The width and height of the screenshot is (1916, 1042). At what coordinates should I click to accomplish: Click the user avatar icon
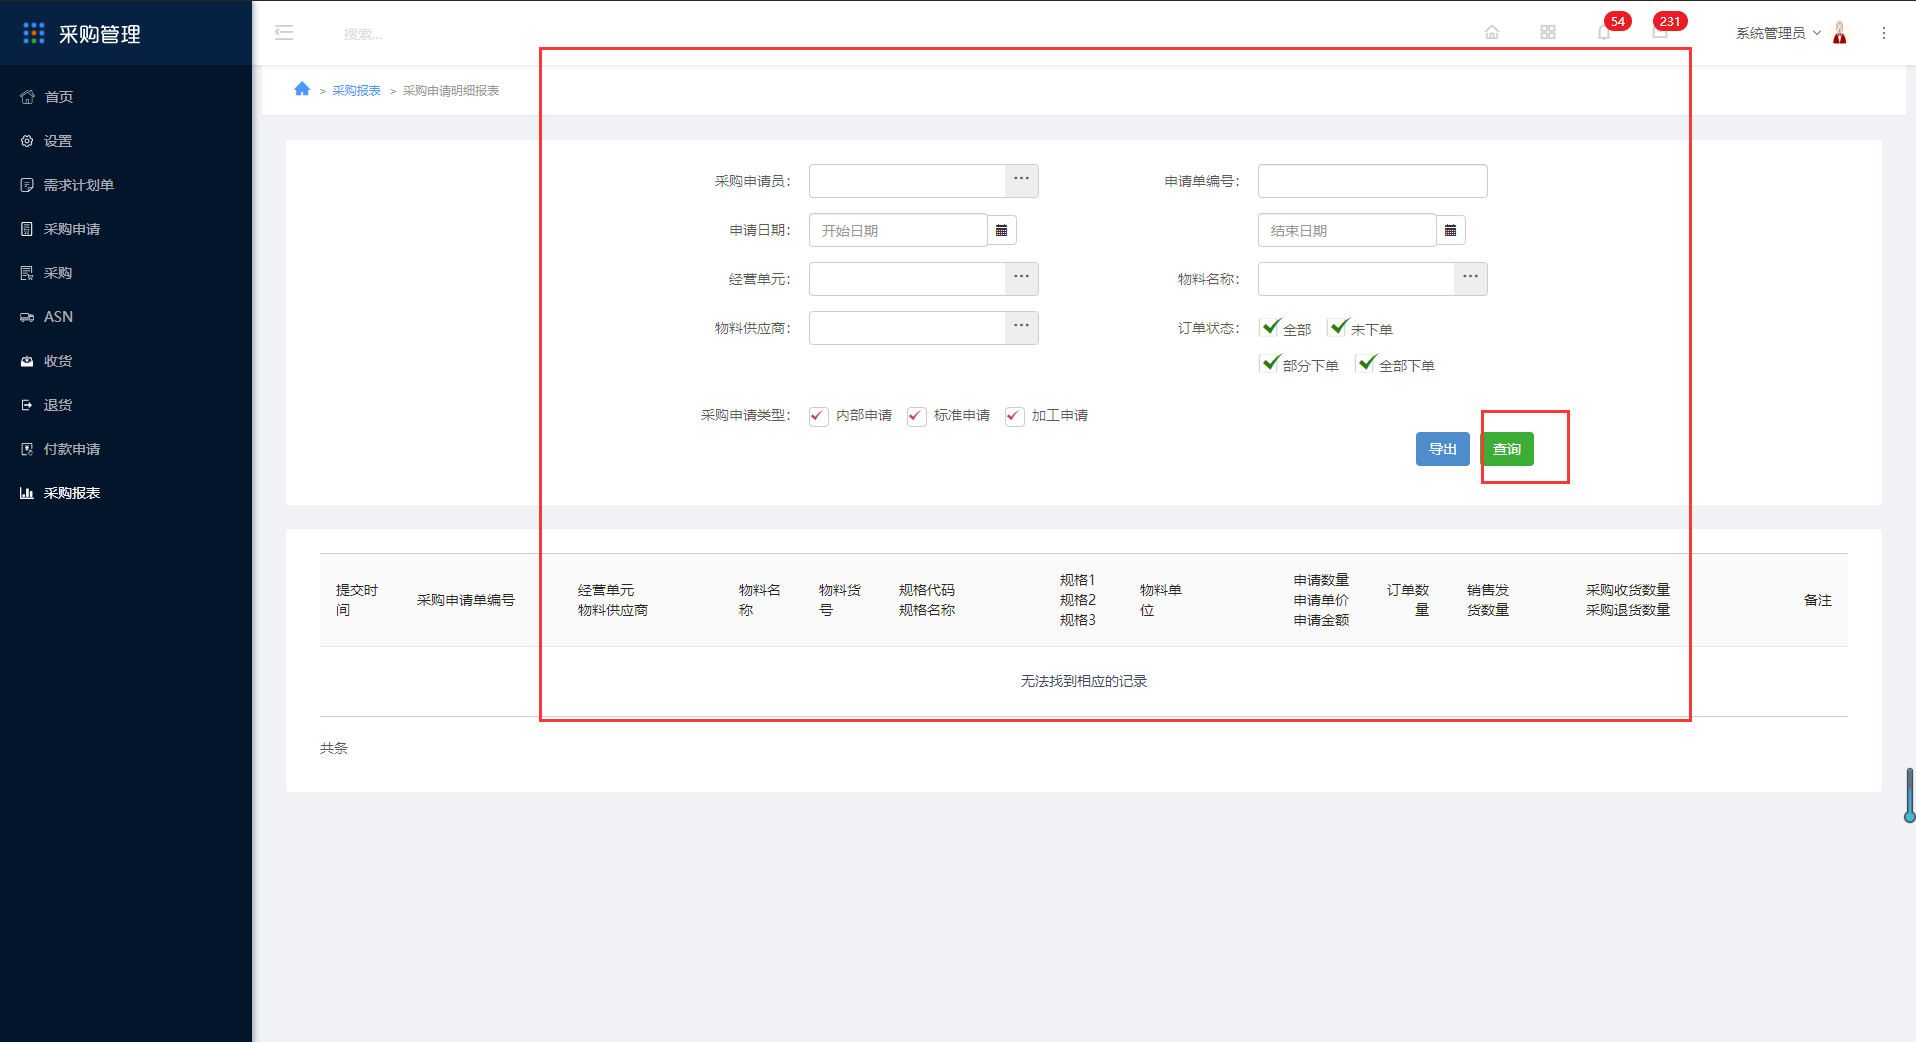(x=1840, y=33)
